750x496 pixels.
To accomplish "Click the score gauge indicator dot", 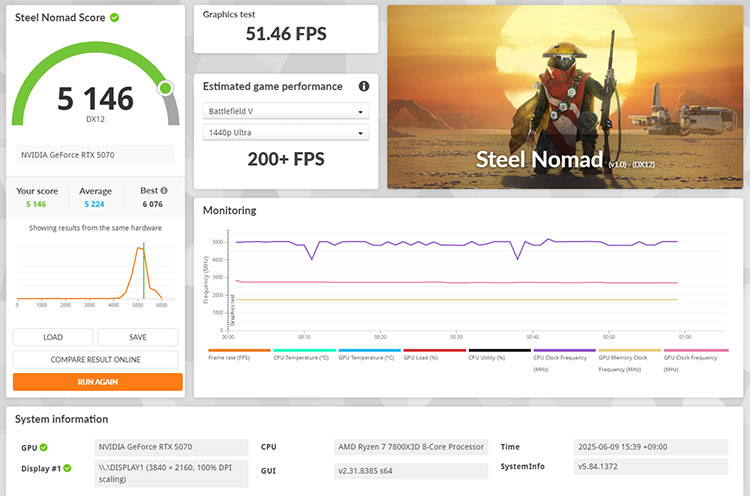I will coord(166,88).
